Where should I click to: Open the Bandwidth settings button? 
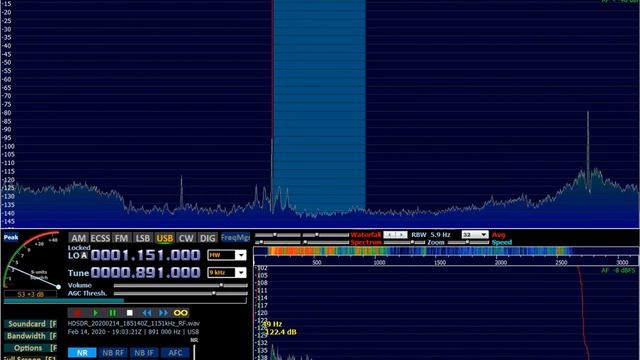(30, 336)
